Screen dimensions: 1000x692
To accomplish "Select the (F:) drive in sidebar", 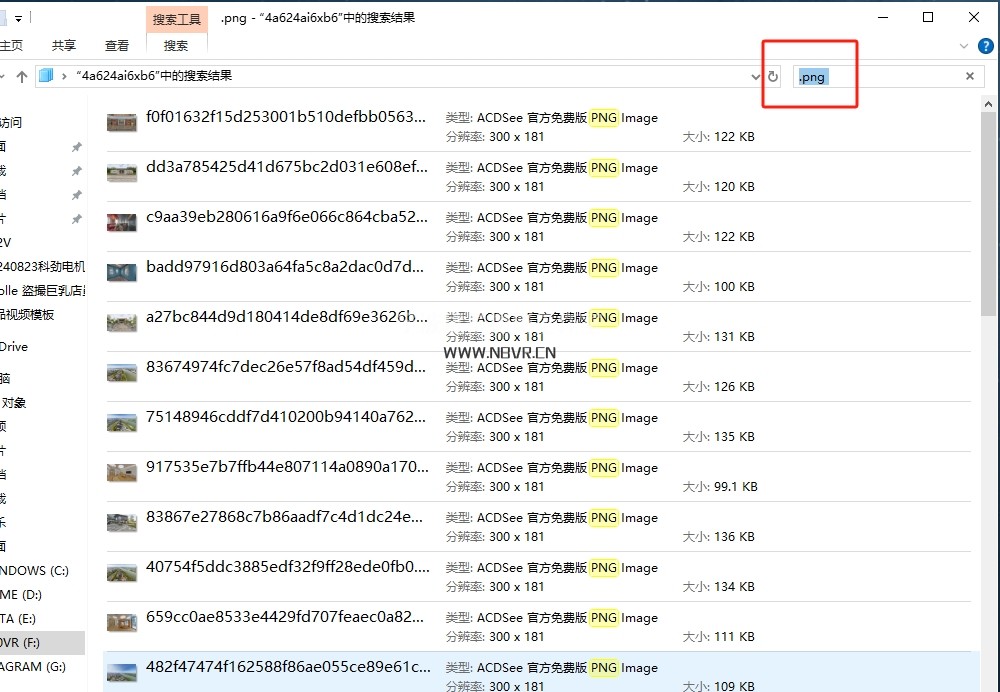I will point(30,642).
